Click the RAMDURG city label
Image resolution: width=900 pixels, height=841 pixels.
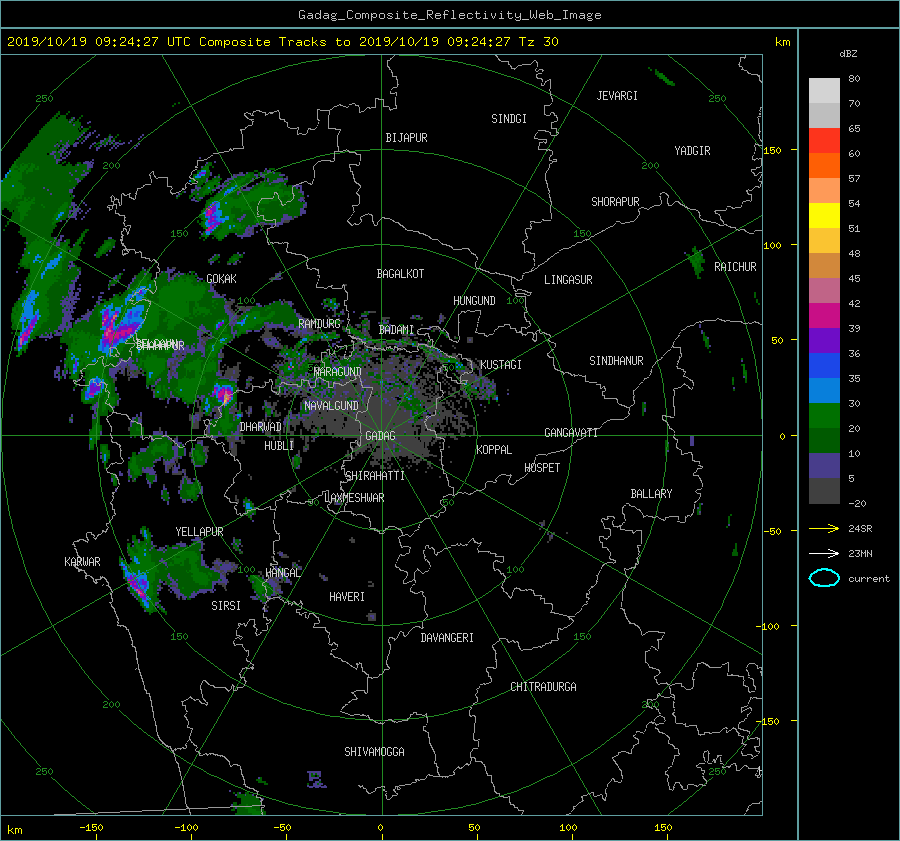319,324
